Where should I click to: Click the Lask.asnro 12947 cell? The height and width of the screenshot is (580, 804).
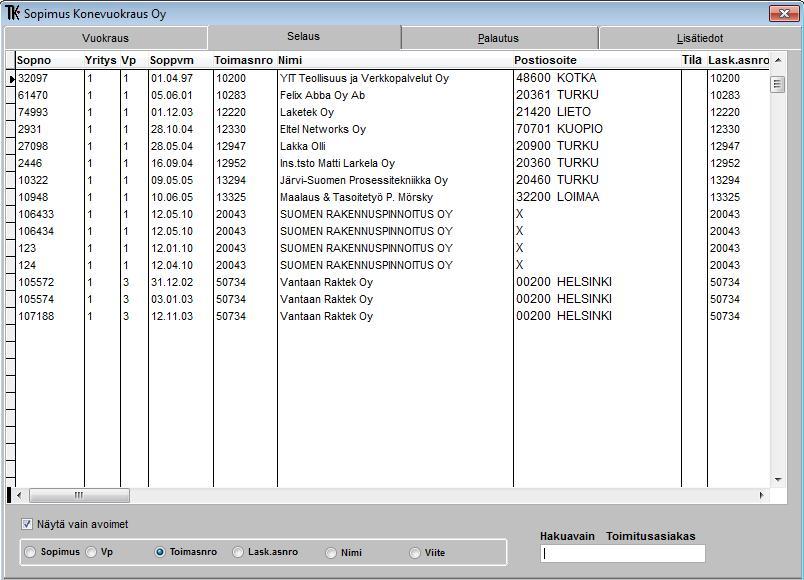pyautogui.click(x=738, y=146)
